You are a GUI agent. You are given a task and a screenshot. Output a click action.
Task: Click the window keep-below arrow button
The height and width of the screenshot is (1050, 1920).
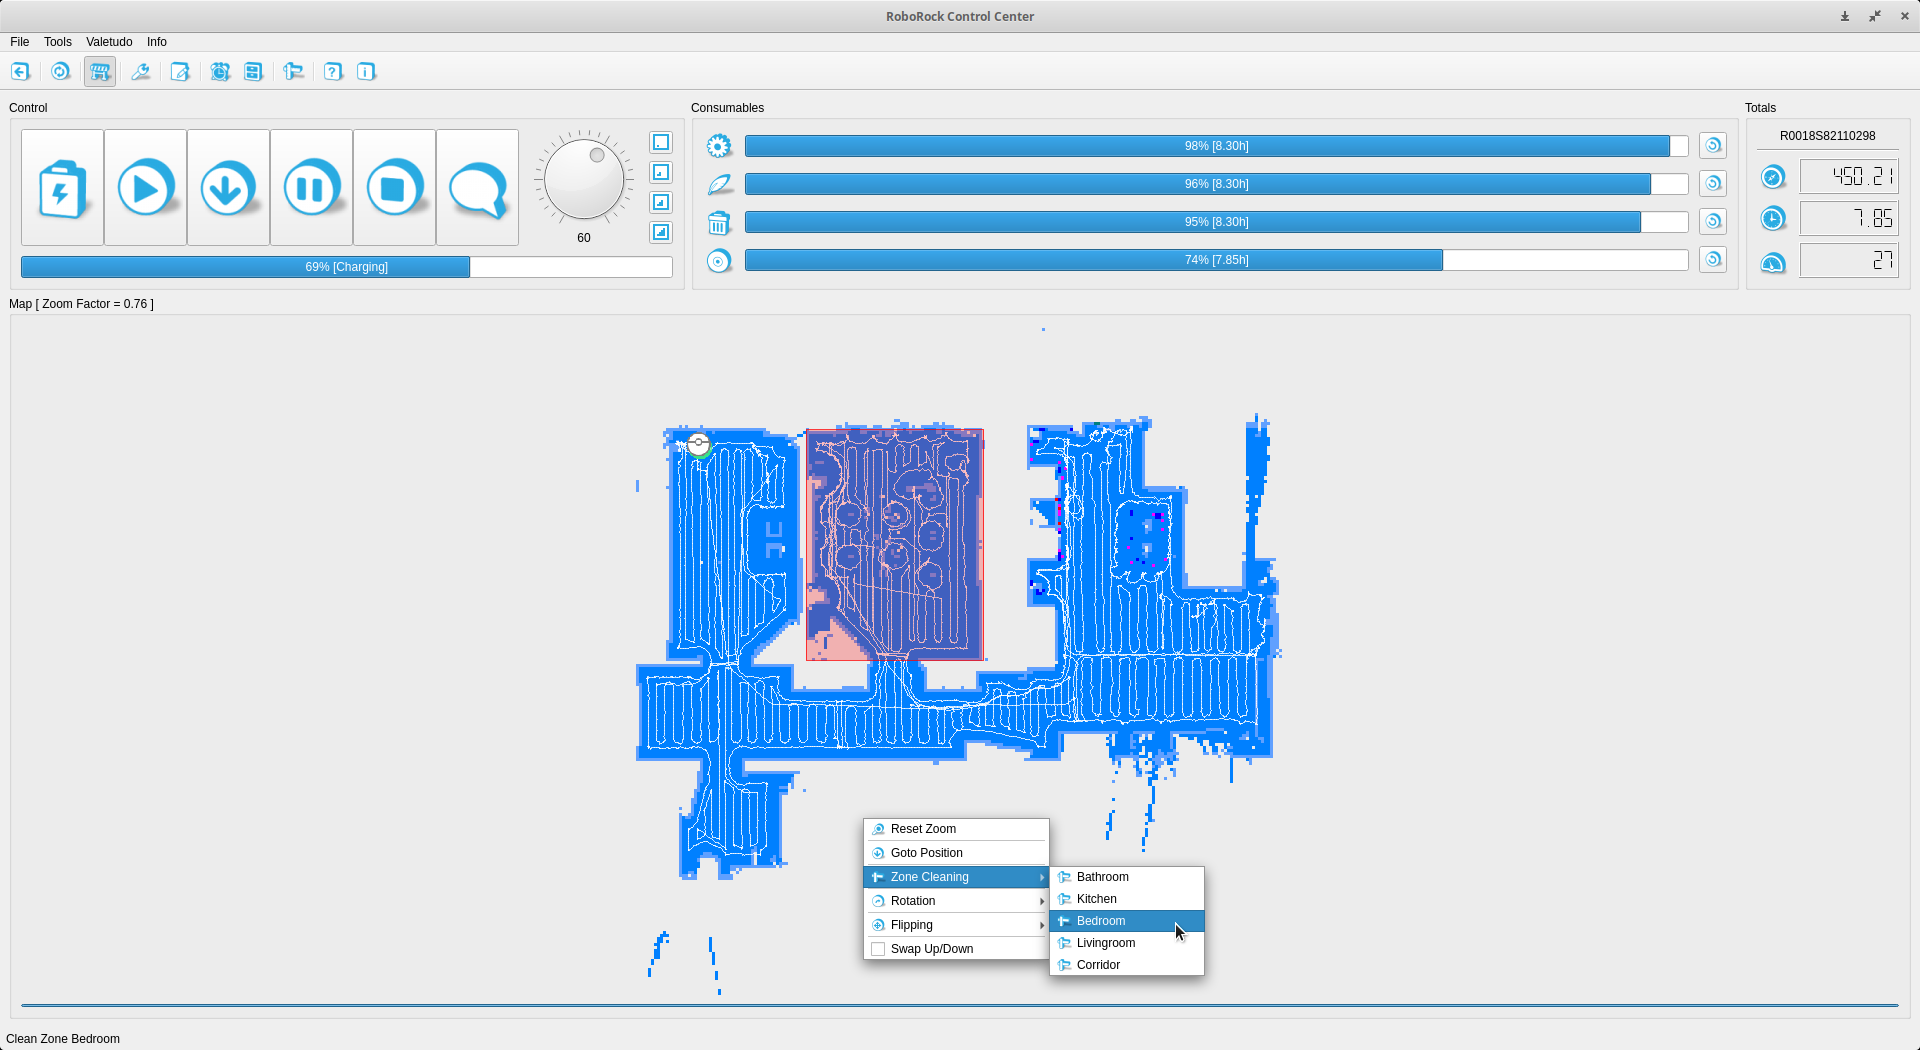(x=1845, y=16)
